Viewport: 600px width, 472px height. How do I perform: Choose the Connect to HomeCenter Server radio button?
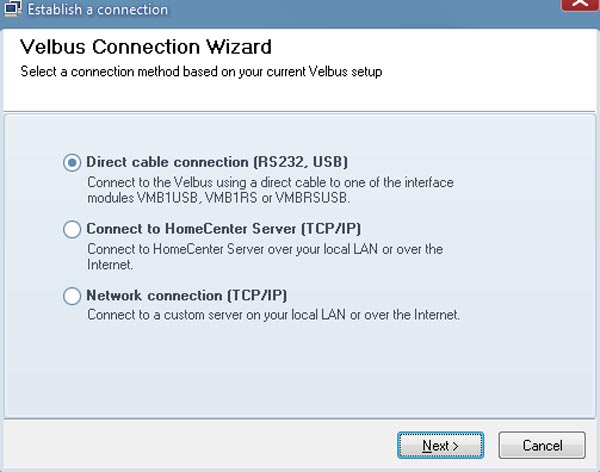72,229
